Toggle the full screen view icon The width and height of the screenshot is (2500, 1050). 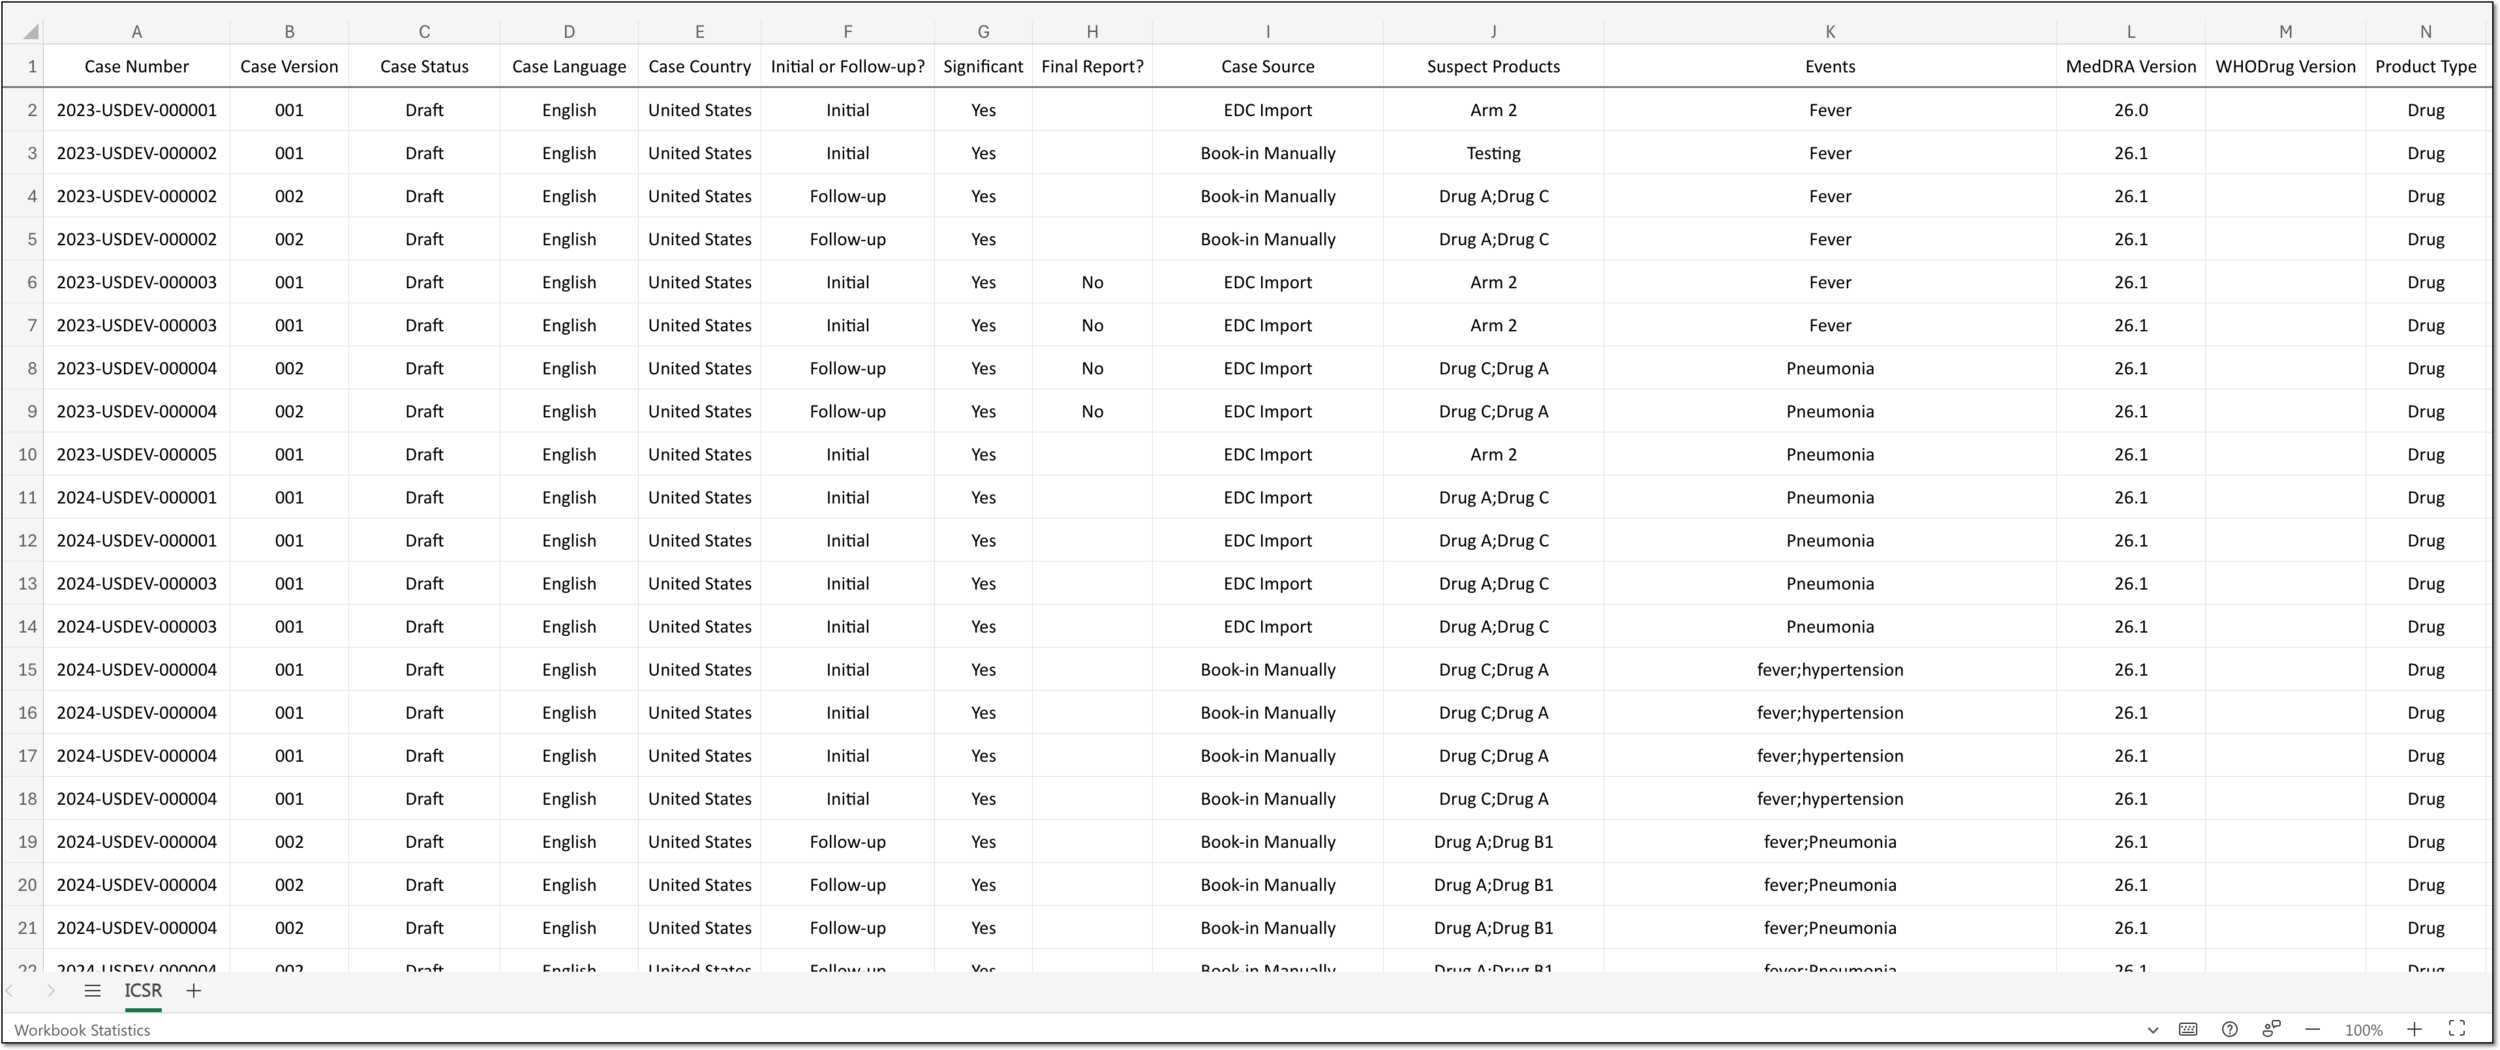coord(2457,1028)
